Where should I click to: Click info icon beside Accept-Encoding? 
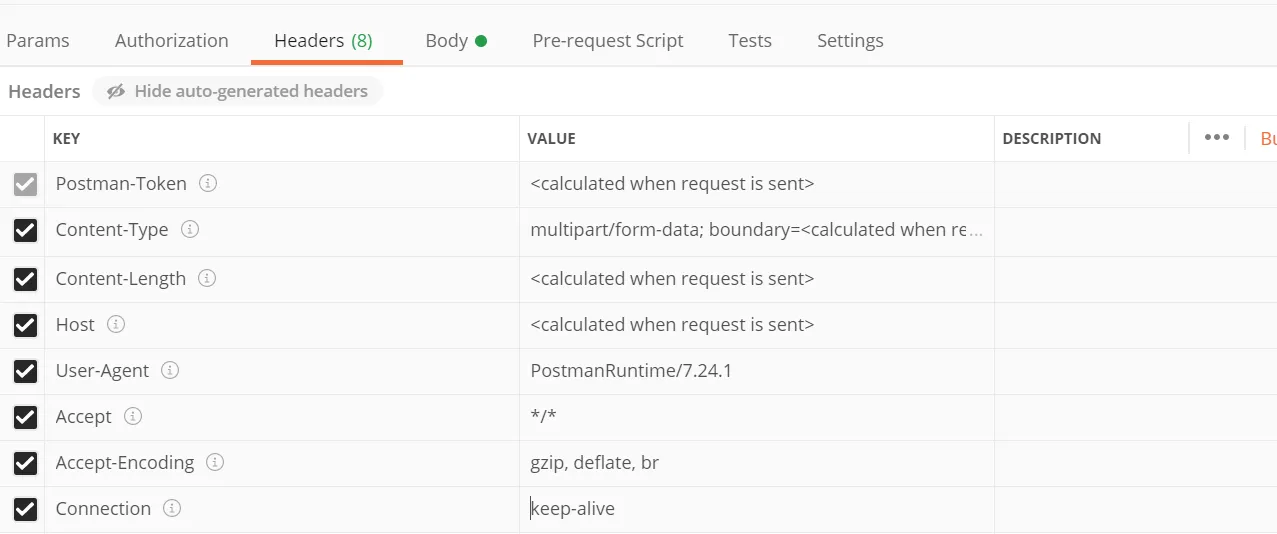coord(215,462)
